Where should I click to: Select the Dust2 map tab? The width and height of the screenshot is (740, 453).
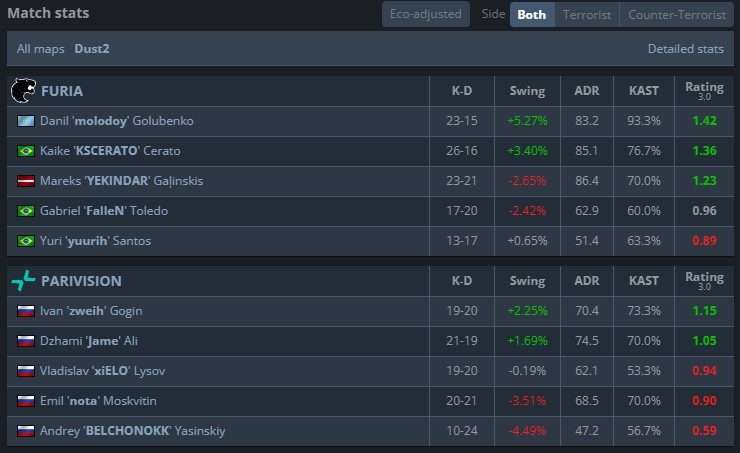point(92,48)
